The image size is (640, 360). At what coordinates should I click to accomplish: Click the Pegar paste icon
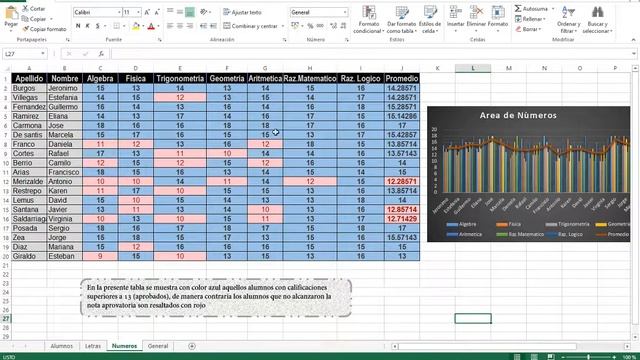(11, 13)
